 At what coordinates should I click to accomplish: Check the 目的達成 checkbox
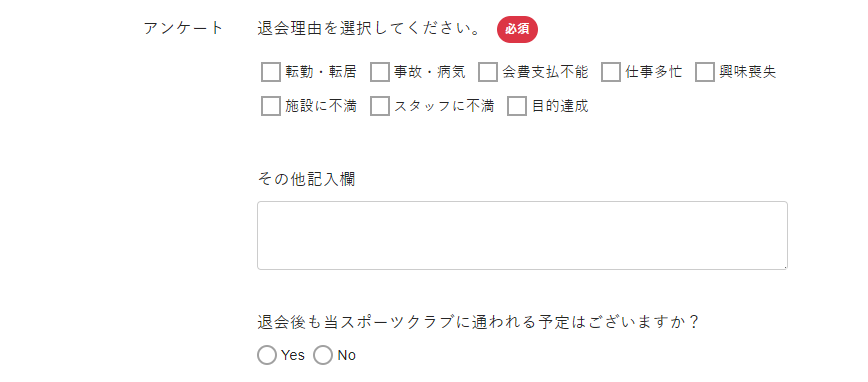click(x=517, y=106)
